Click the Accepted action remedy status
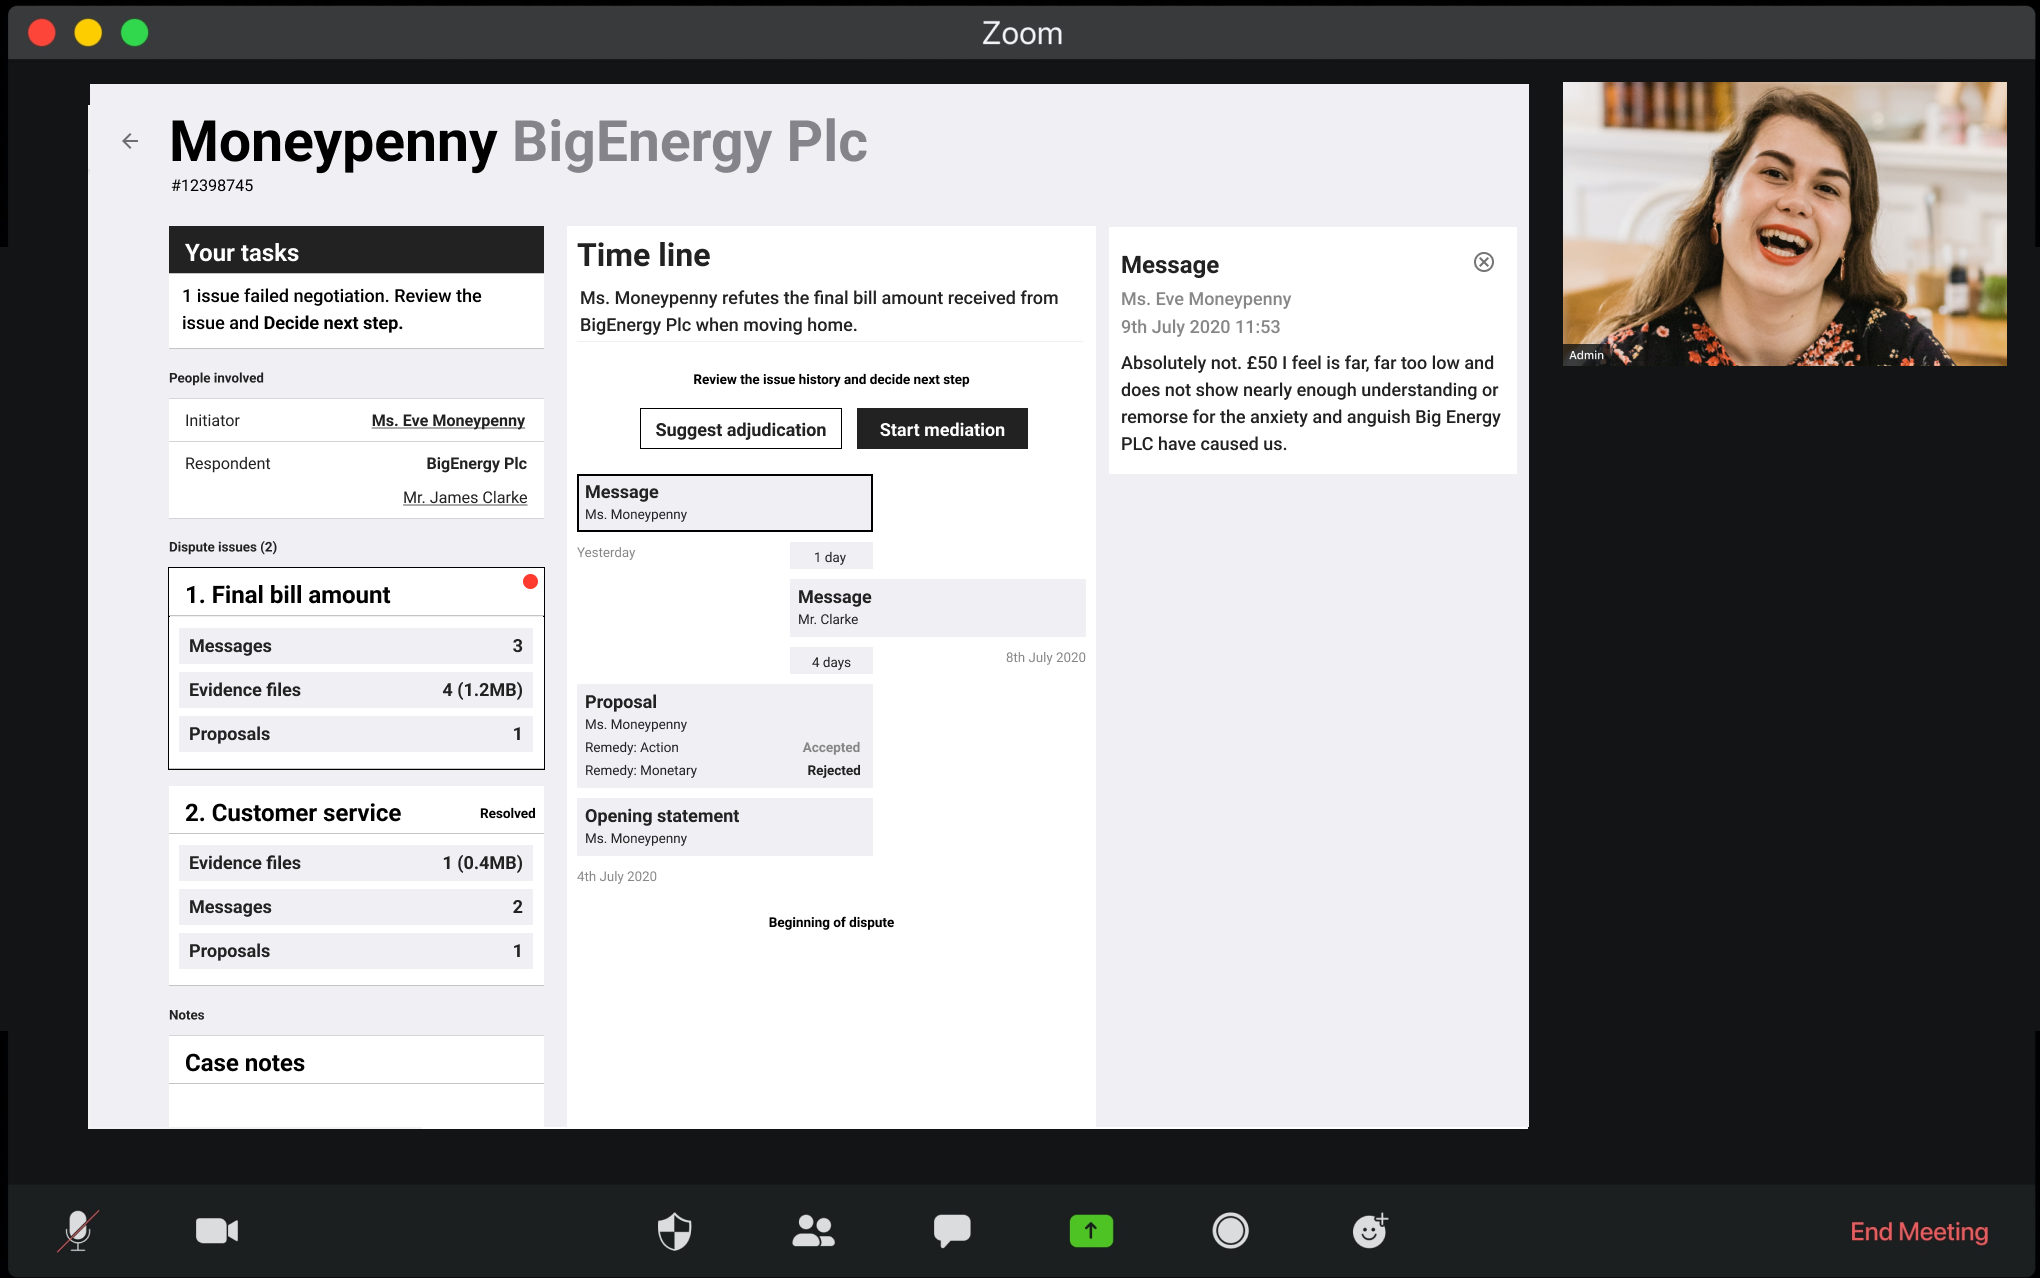This screenshot has width=2040, height=1278. 830,748
